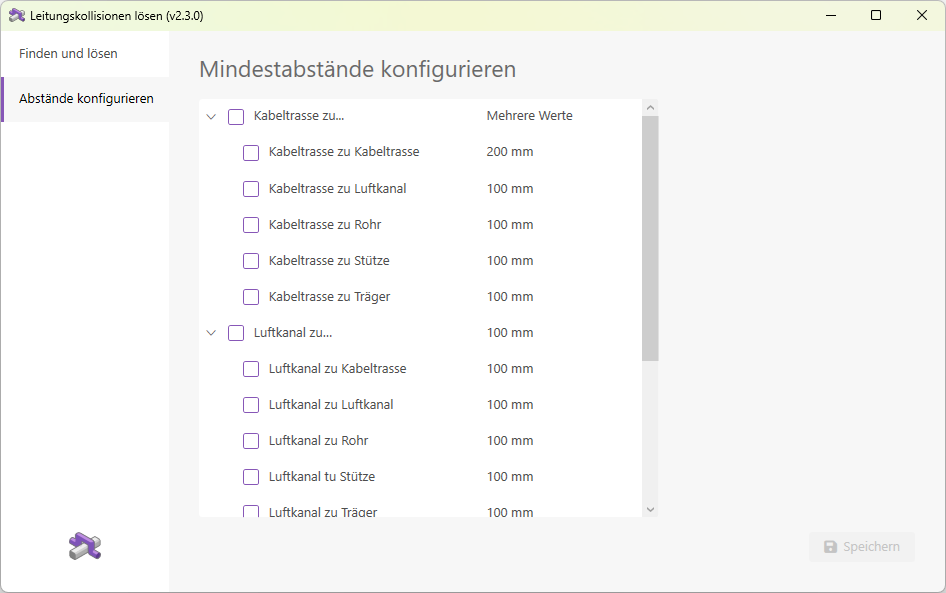Viewport: 946px width, 593px height.
Task: Click the app icon in the title bar
Action: point(17,15)
